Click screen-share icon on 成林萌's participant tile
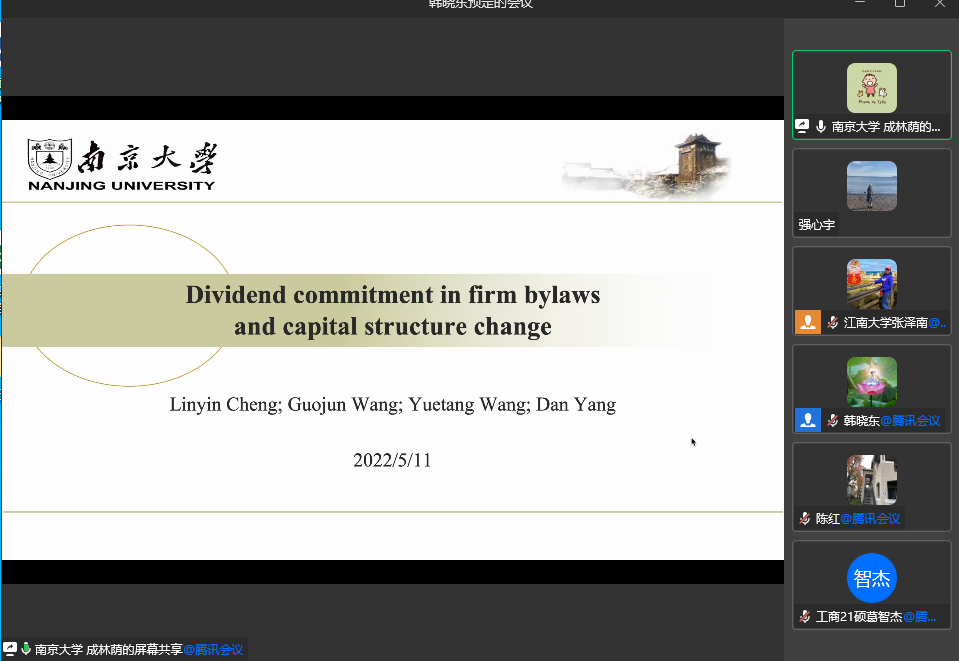This screenshot has width=959, height=661. [x=802, y=126]
